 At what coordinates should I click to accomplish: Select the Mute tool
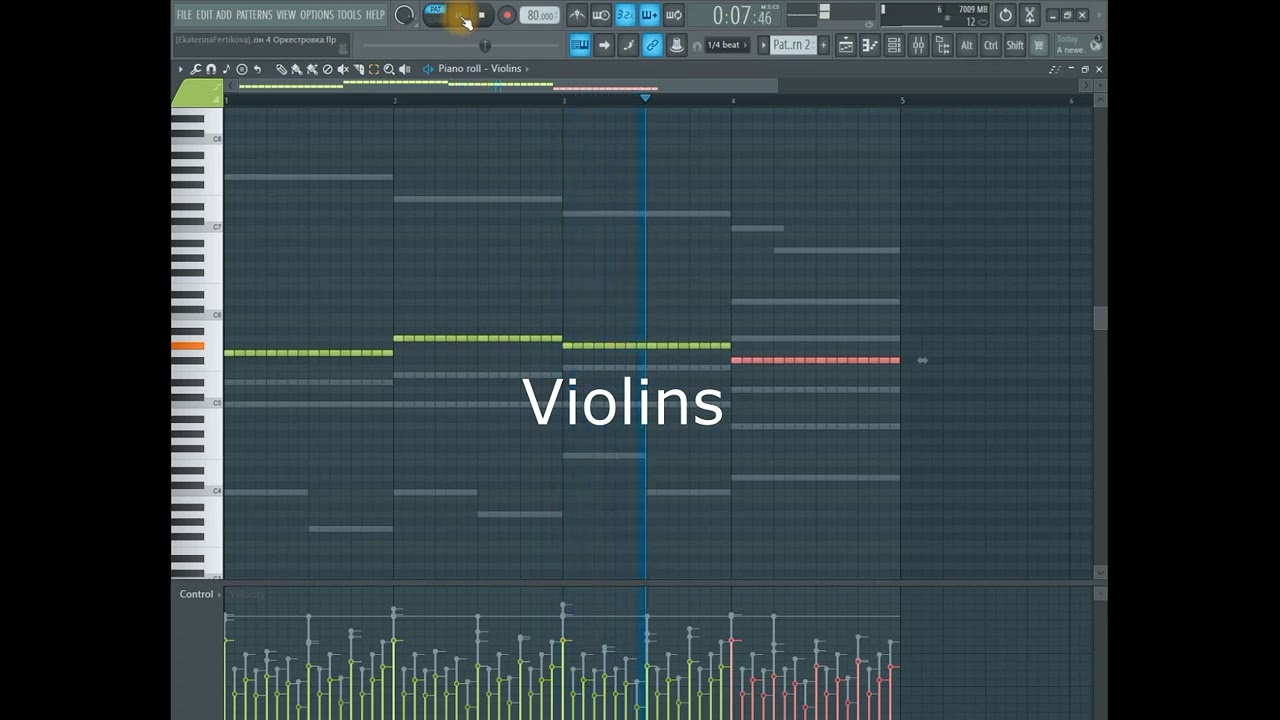343,69
